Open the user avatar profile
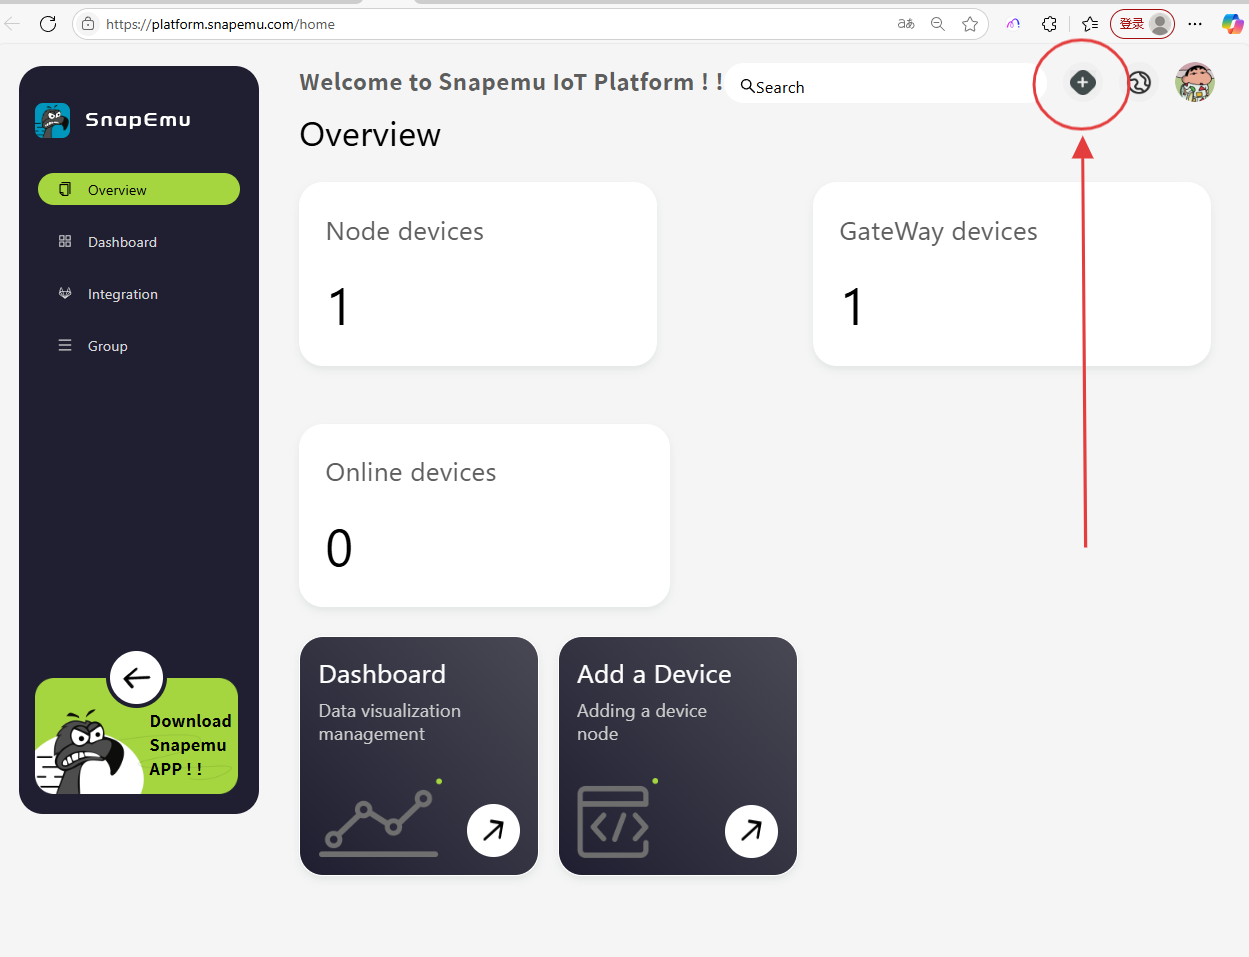 [x=1194, y=83]
